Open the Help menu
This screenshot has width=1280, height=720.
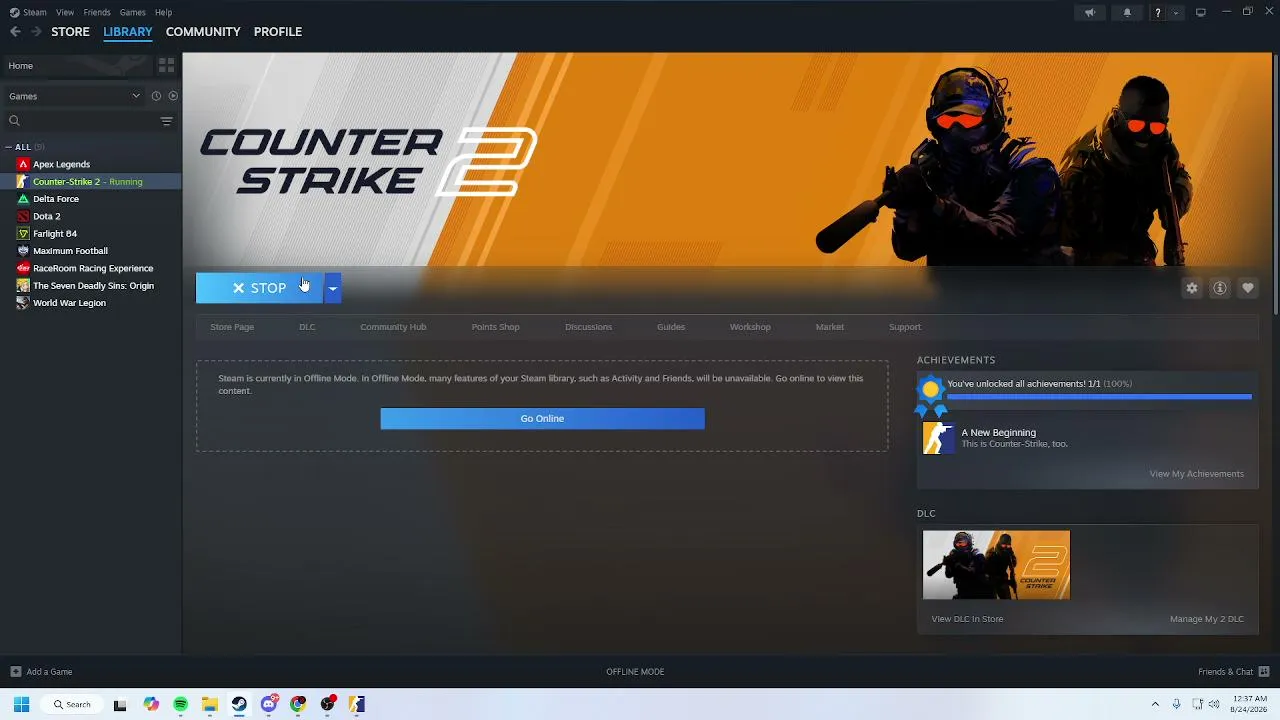pyautogui.click(x=164, y=12)
